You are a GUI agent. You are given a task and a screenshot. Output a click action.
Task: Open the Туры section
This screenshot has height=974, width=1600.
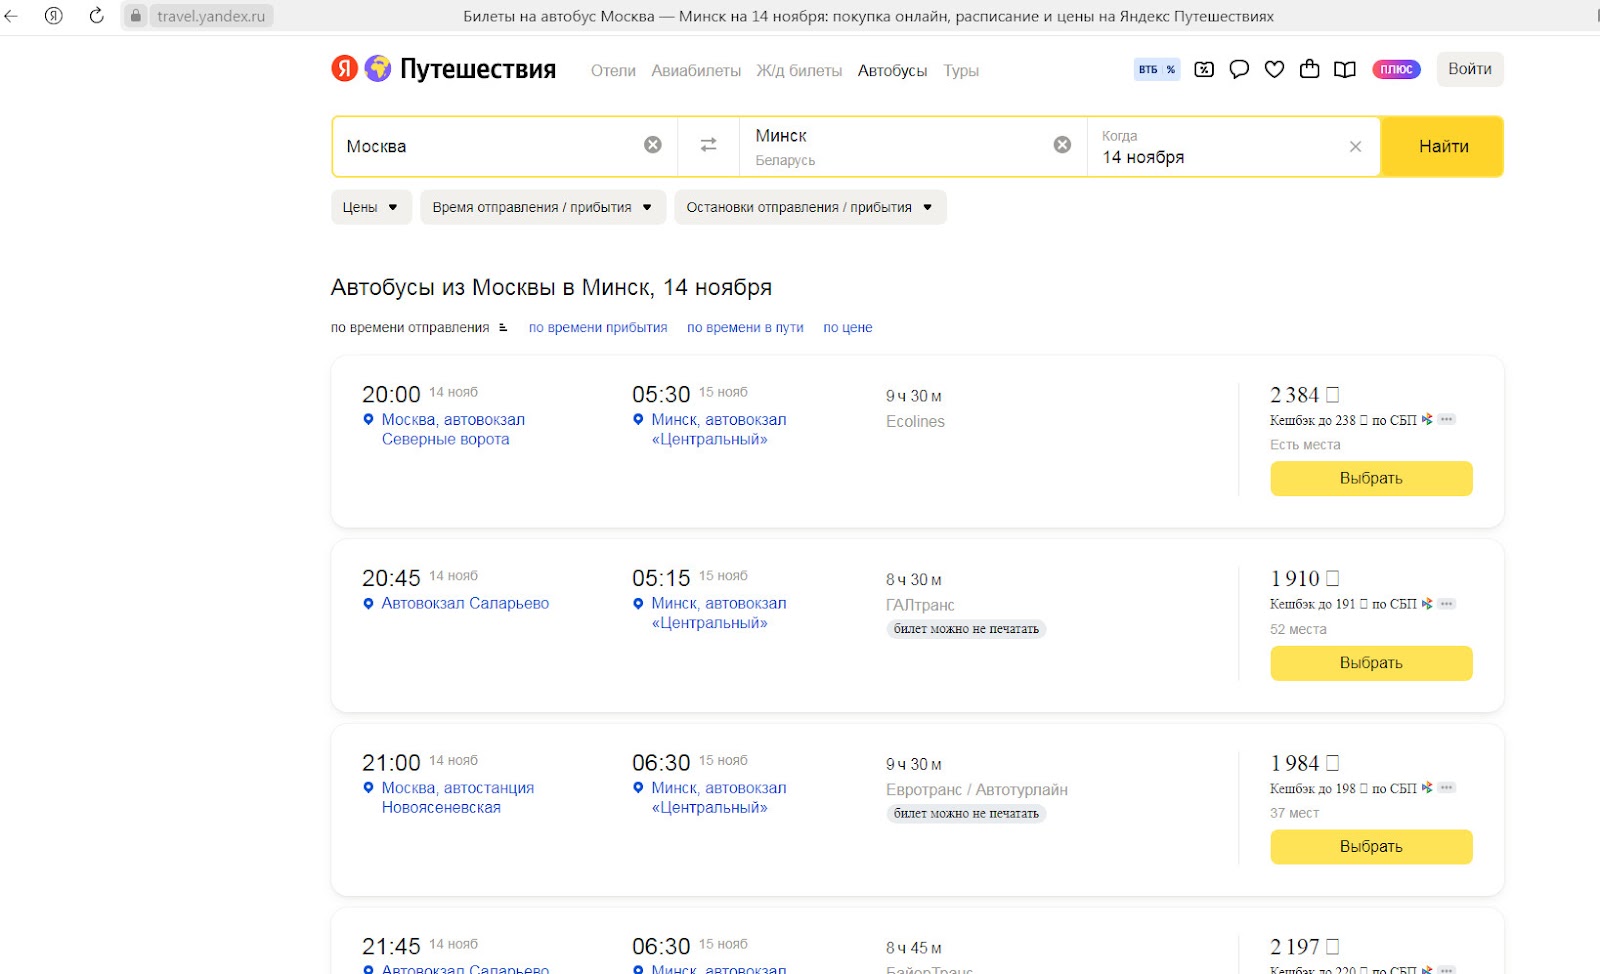(x=961, y=70)
